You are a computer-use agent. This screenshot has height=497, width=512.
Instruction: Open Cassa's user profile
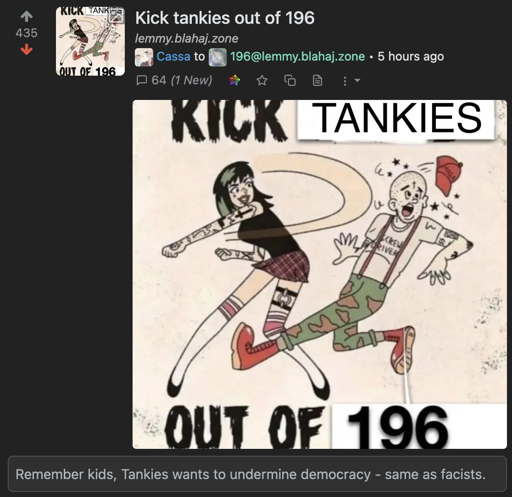pyautogui.click(x=173, y=57)
